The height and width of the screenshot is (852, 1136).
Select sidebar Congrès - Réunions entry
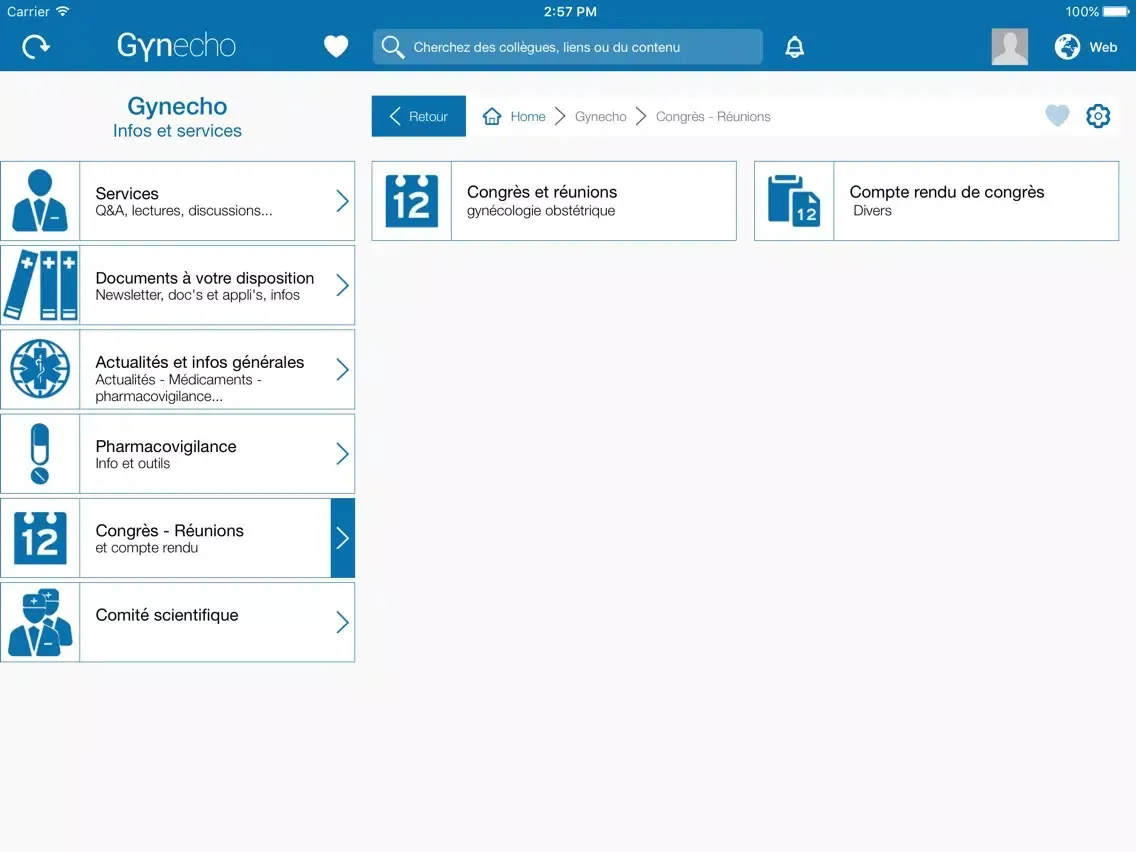coord(178,538)
